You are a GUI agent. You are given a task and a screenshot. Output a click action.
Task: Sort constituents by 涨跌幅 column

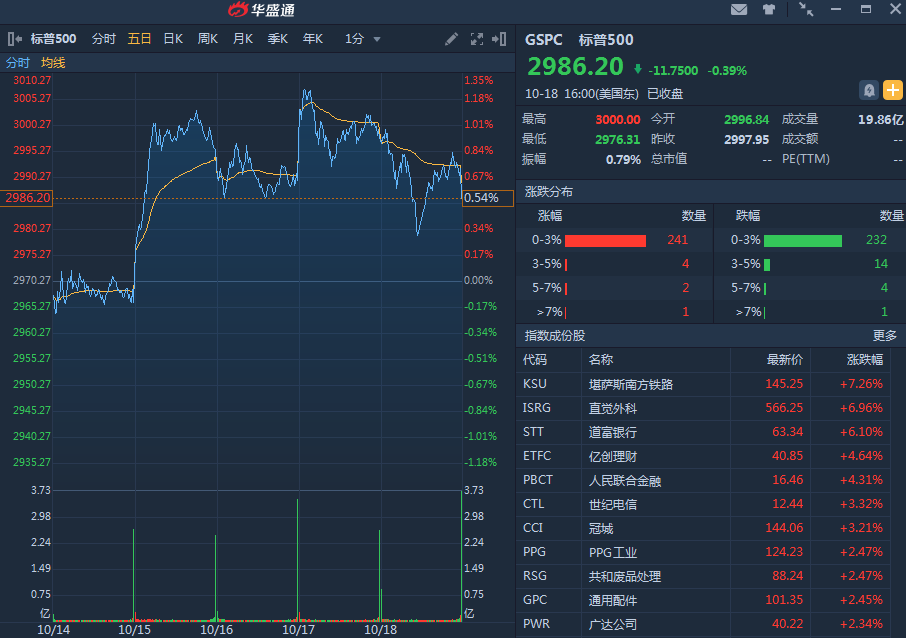pos(864,360)
